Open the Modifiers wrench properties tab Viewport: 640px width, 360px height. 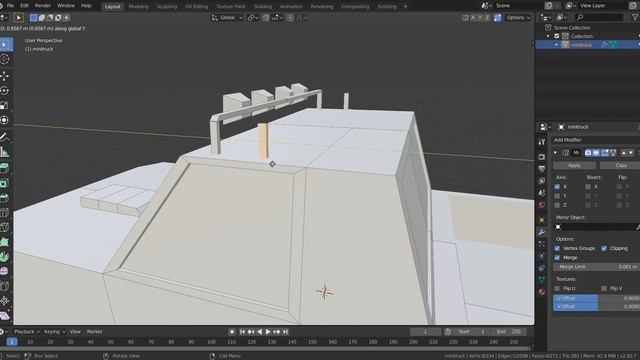tap(542, 232)
